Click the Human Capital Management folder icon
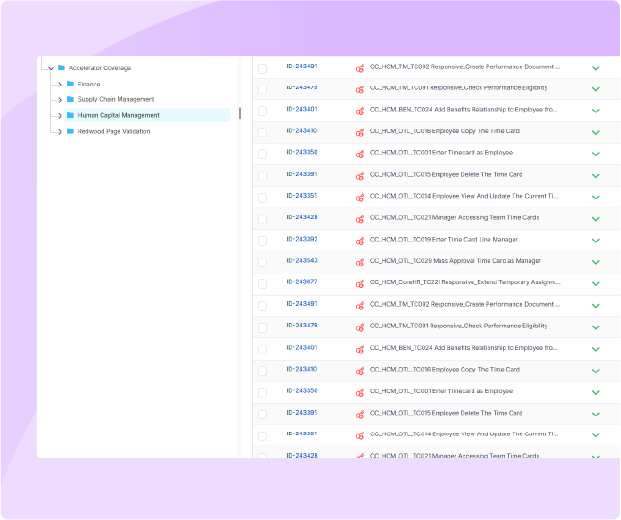 [x=70, y=116]
